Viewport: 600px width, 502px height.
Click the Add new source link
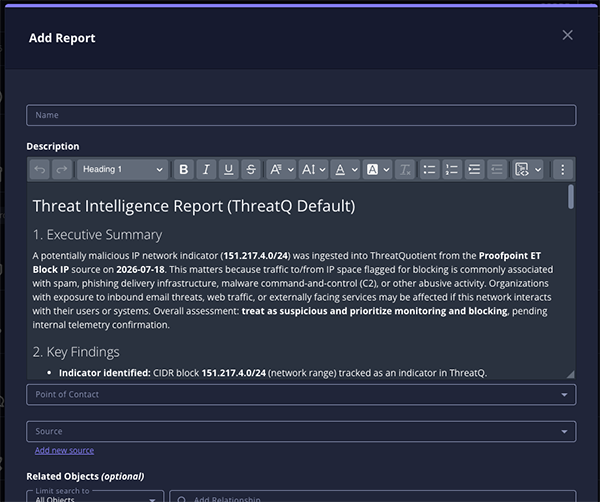pyautogui.click(x=64, y=450)
